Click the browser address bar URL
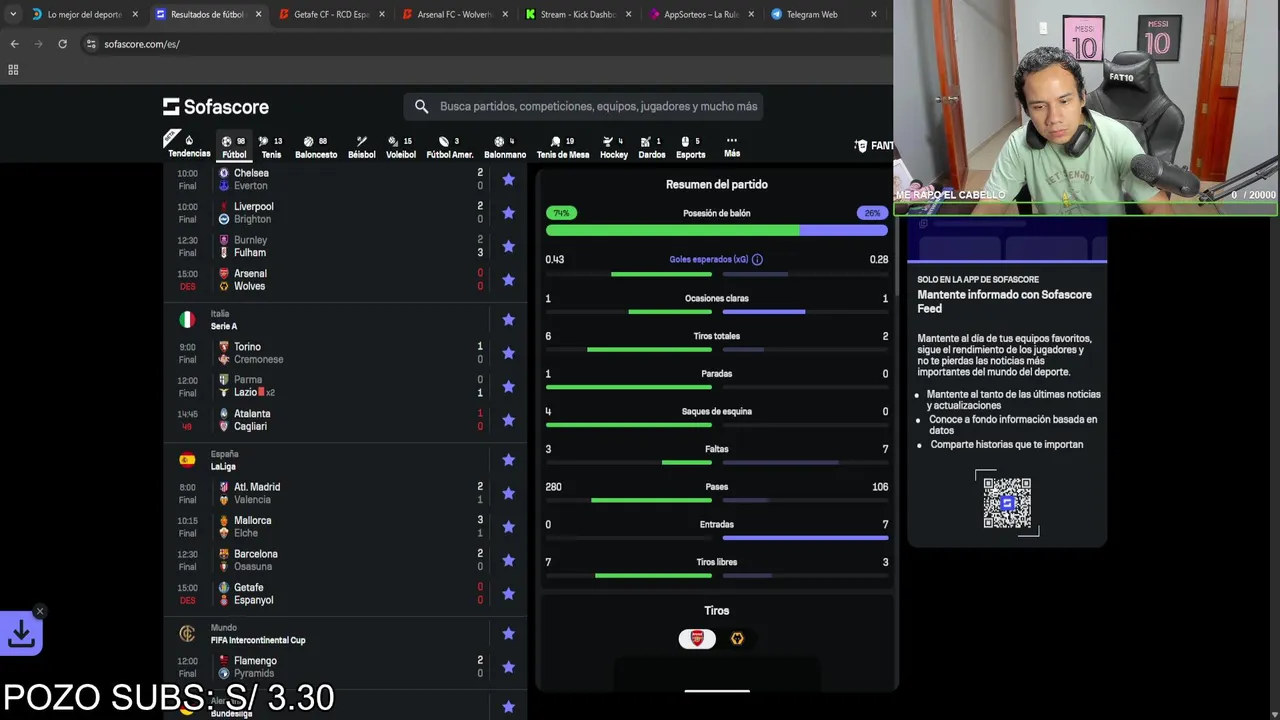 tap(142, 44)
